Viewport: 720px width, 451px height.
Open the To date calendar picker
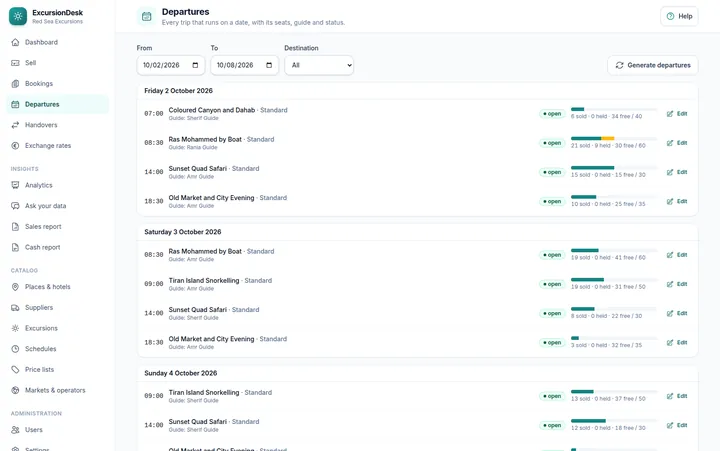[269, 65]
